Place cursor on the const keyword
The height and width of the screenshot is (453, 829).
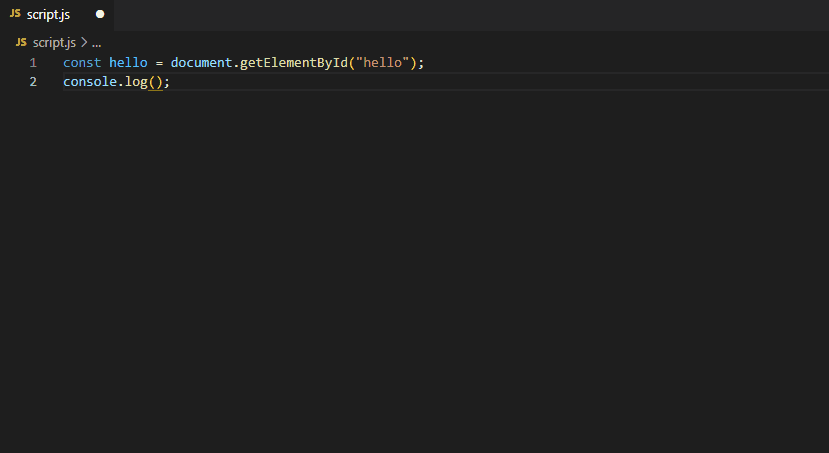coord(82,63)
